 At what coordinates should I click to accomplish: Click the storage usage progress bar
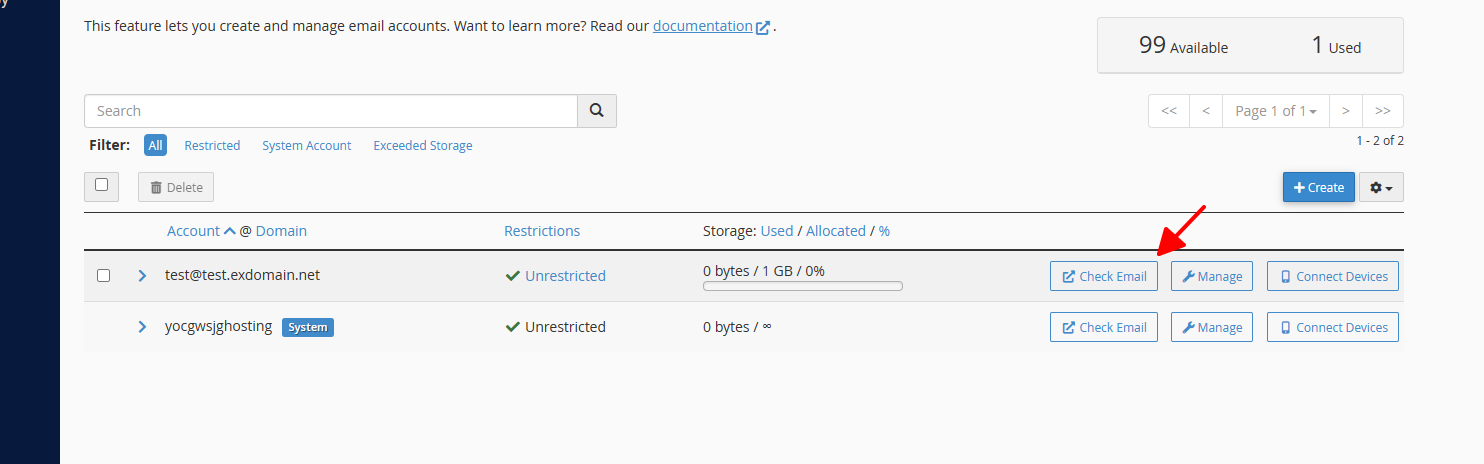(803, 286)
